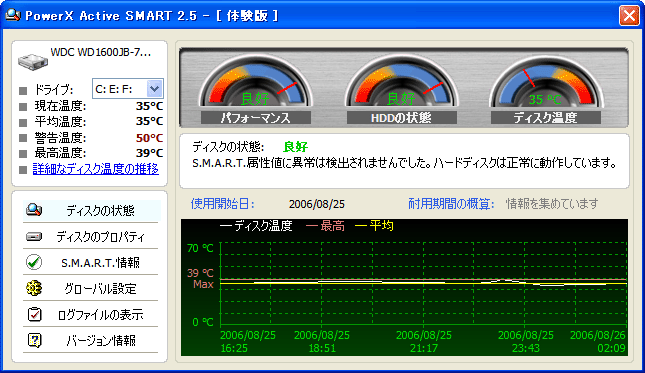Click the 使用開始日: label
Image resolution: width=645 pixels, height=373 pixels.
click(x=223, y=204)
